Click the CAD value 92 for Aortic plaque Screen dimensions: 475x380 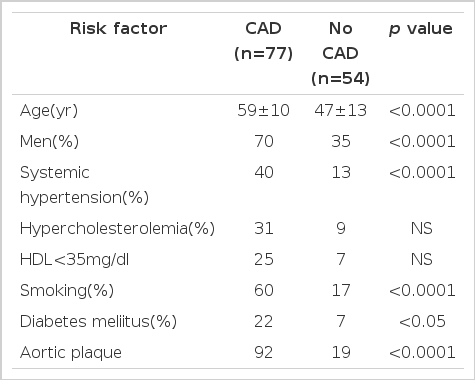[263, 352]
